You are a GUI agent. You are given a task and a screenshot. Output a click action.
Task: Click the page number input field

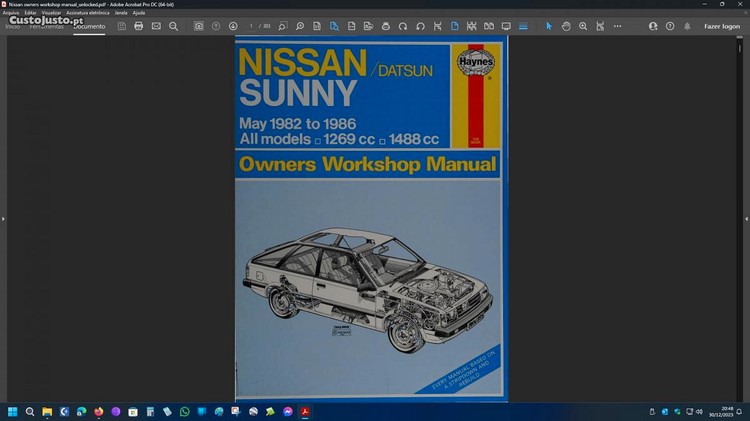(252, 26)
